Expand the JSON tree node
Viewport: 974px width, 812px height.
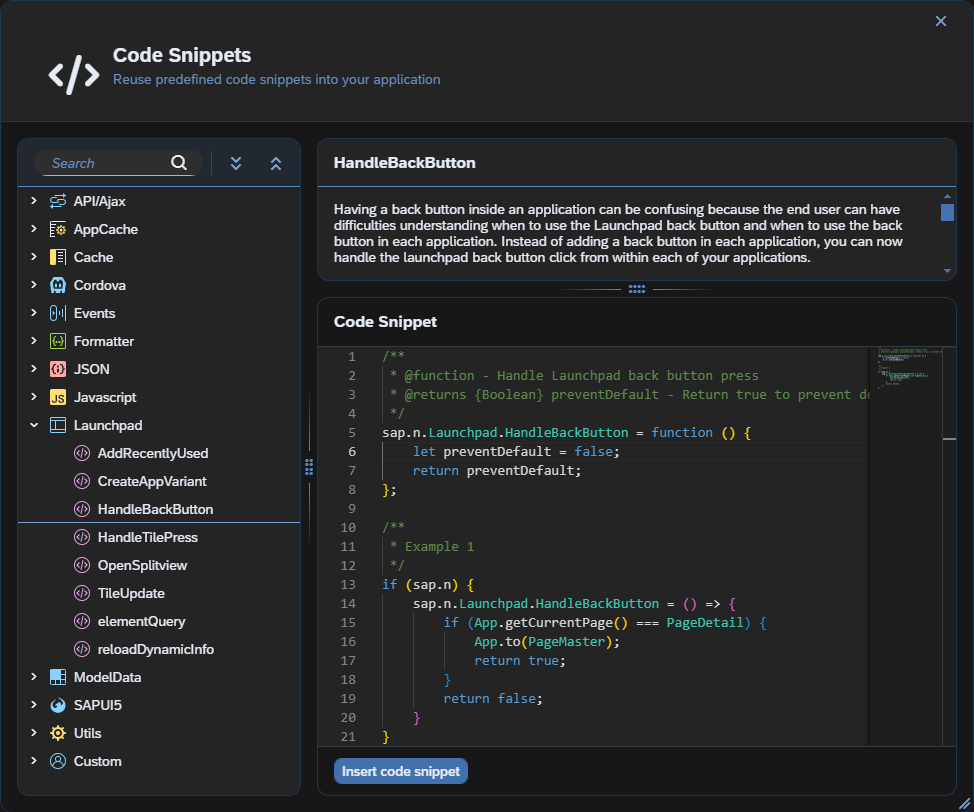34,368
